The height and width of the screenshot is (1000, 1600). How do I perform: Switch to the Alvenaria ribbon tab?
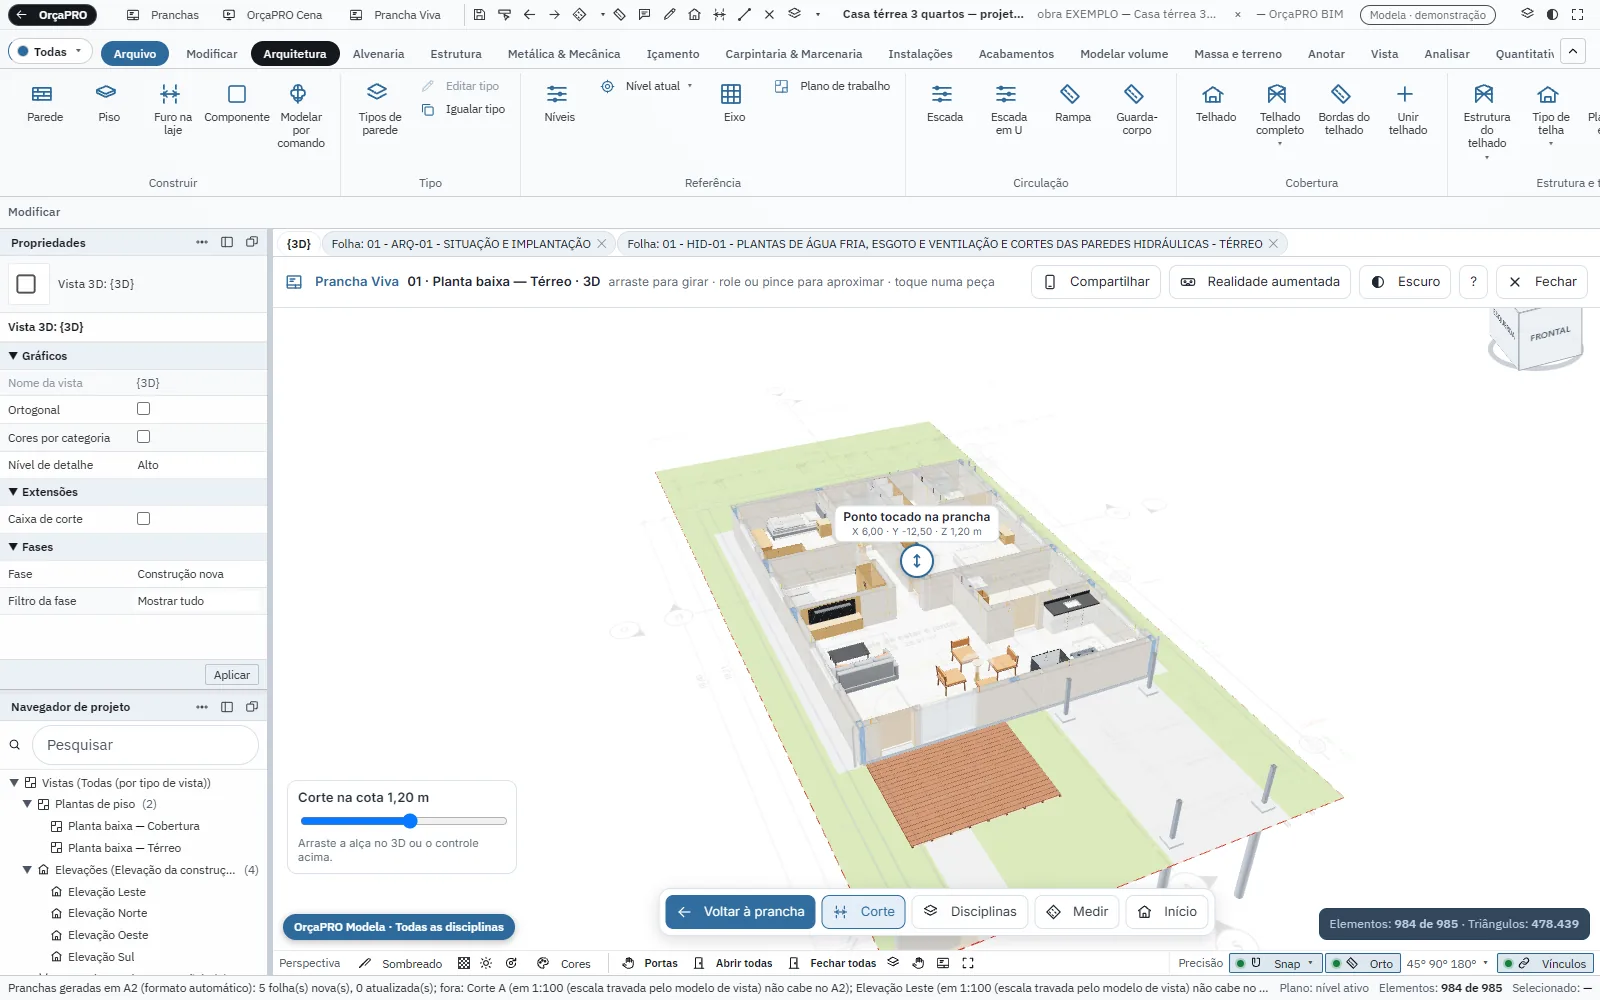click(x=378, y=54)
